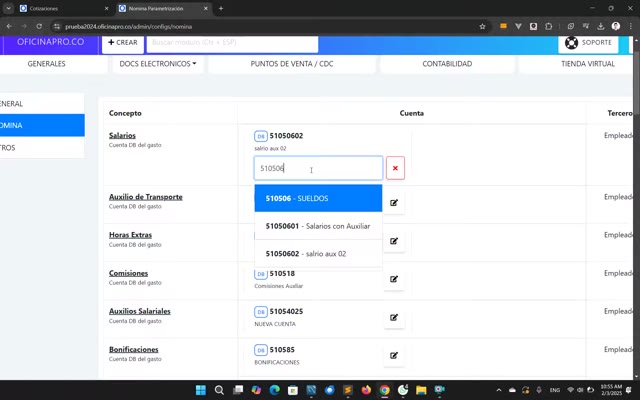Bookmark this page with the star icon
Viewport: 640px width, 400px height.
pyautogui.click(x=482, y=27)
